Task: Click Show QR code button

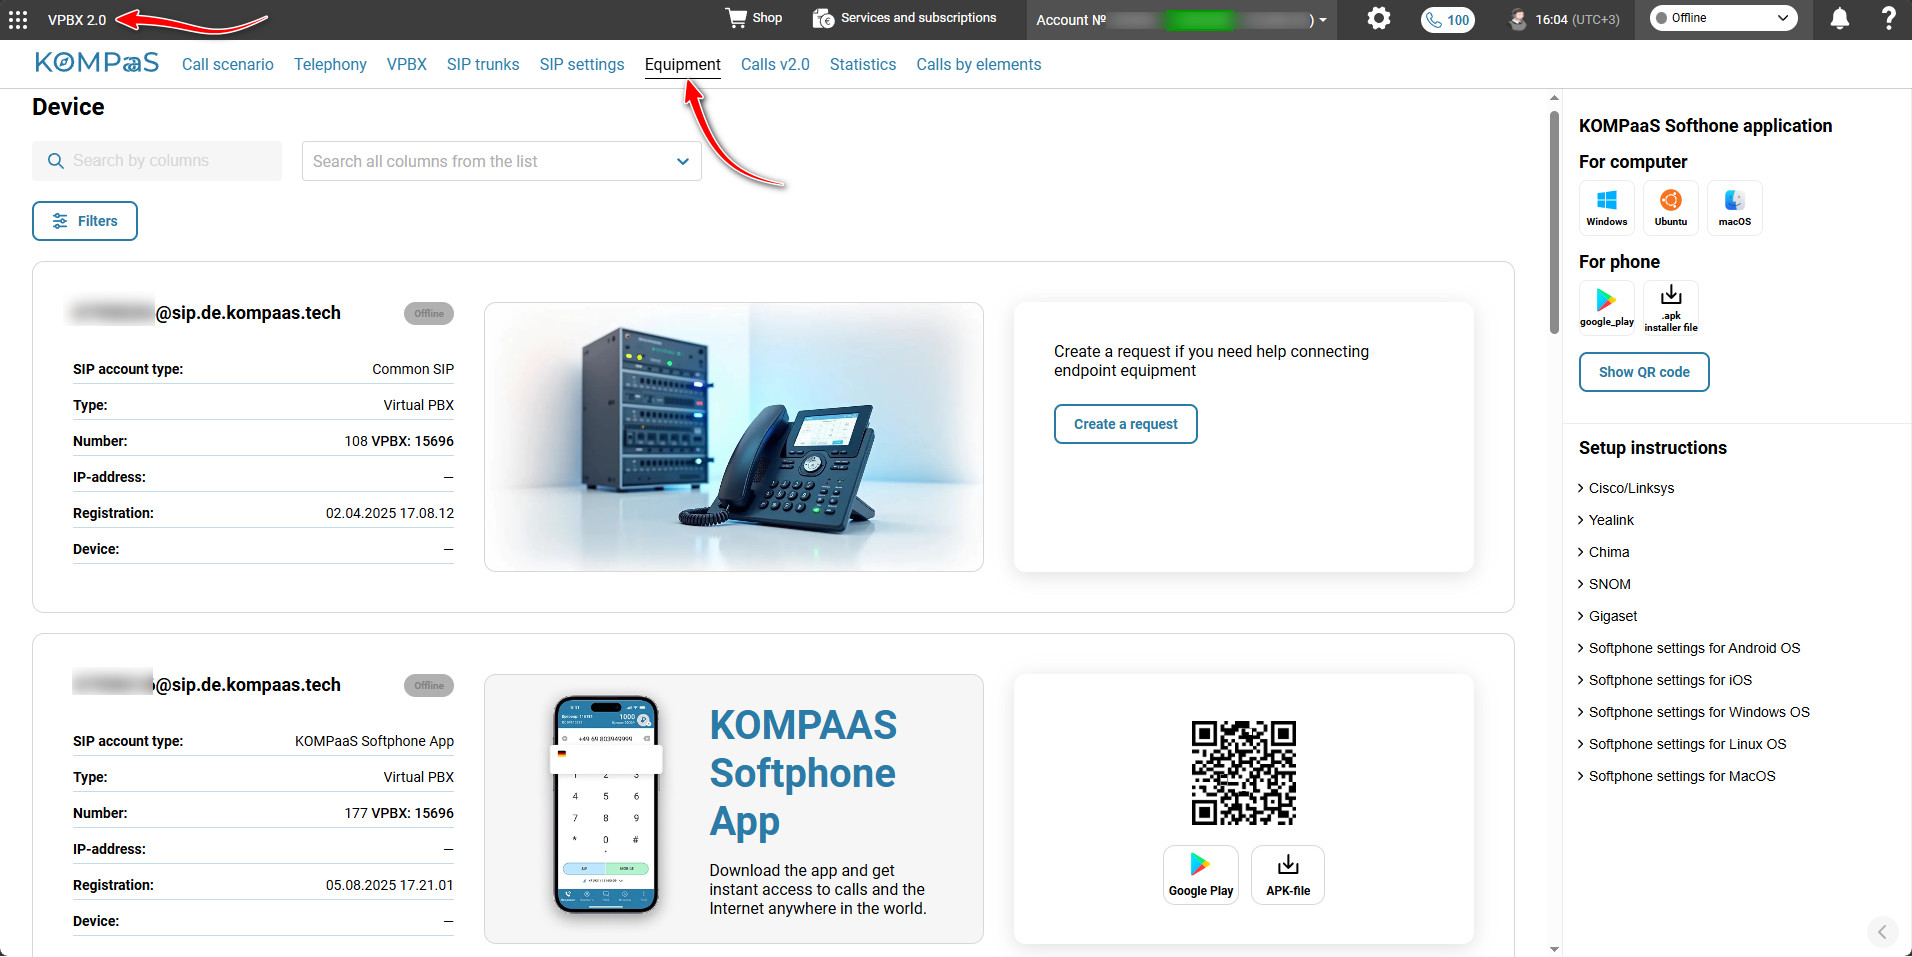Action: click(x=1644, y=372)
